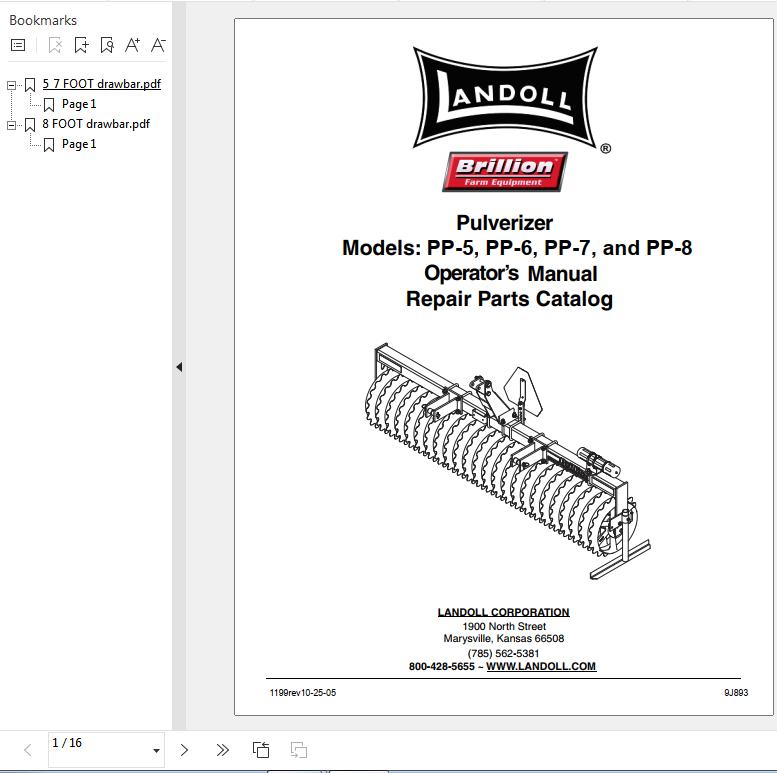The height and width of the screenshot is (773, 777).
Task: Increase bookmark text size icon
Action: (132, 46)
